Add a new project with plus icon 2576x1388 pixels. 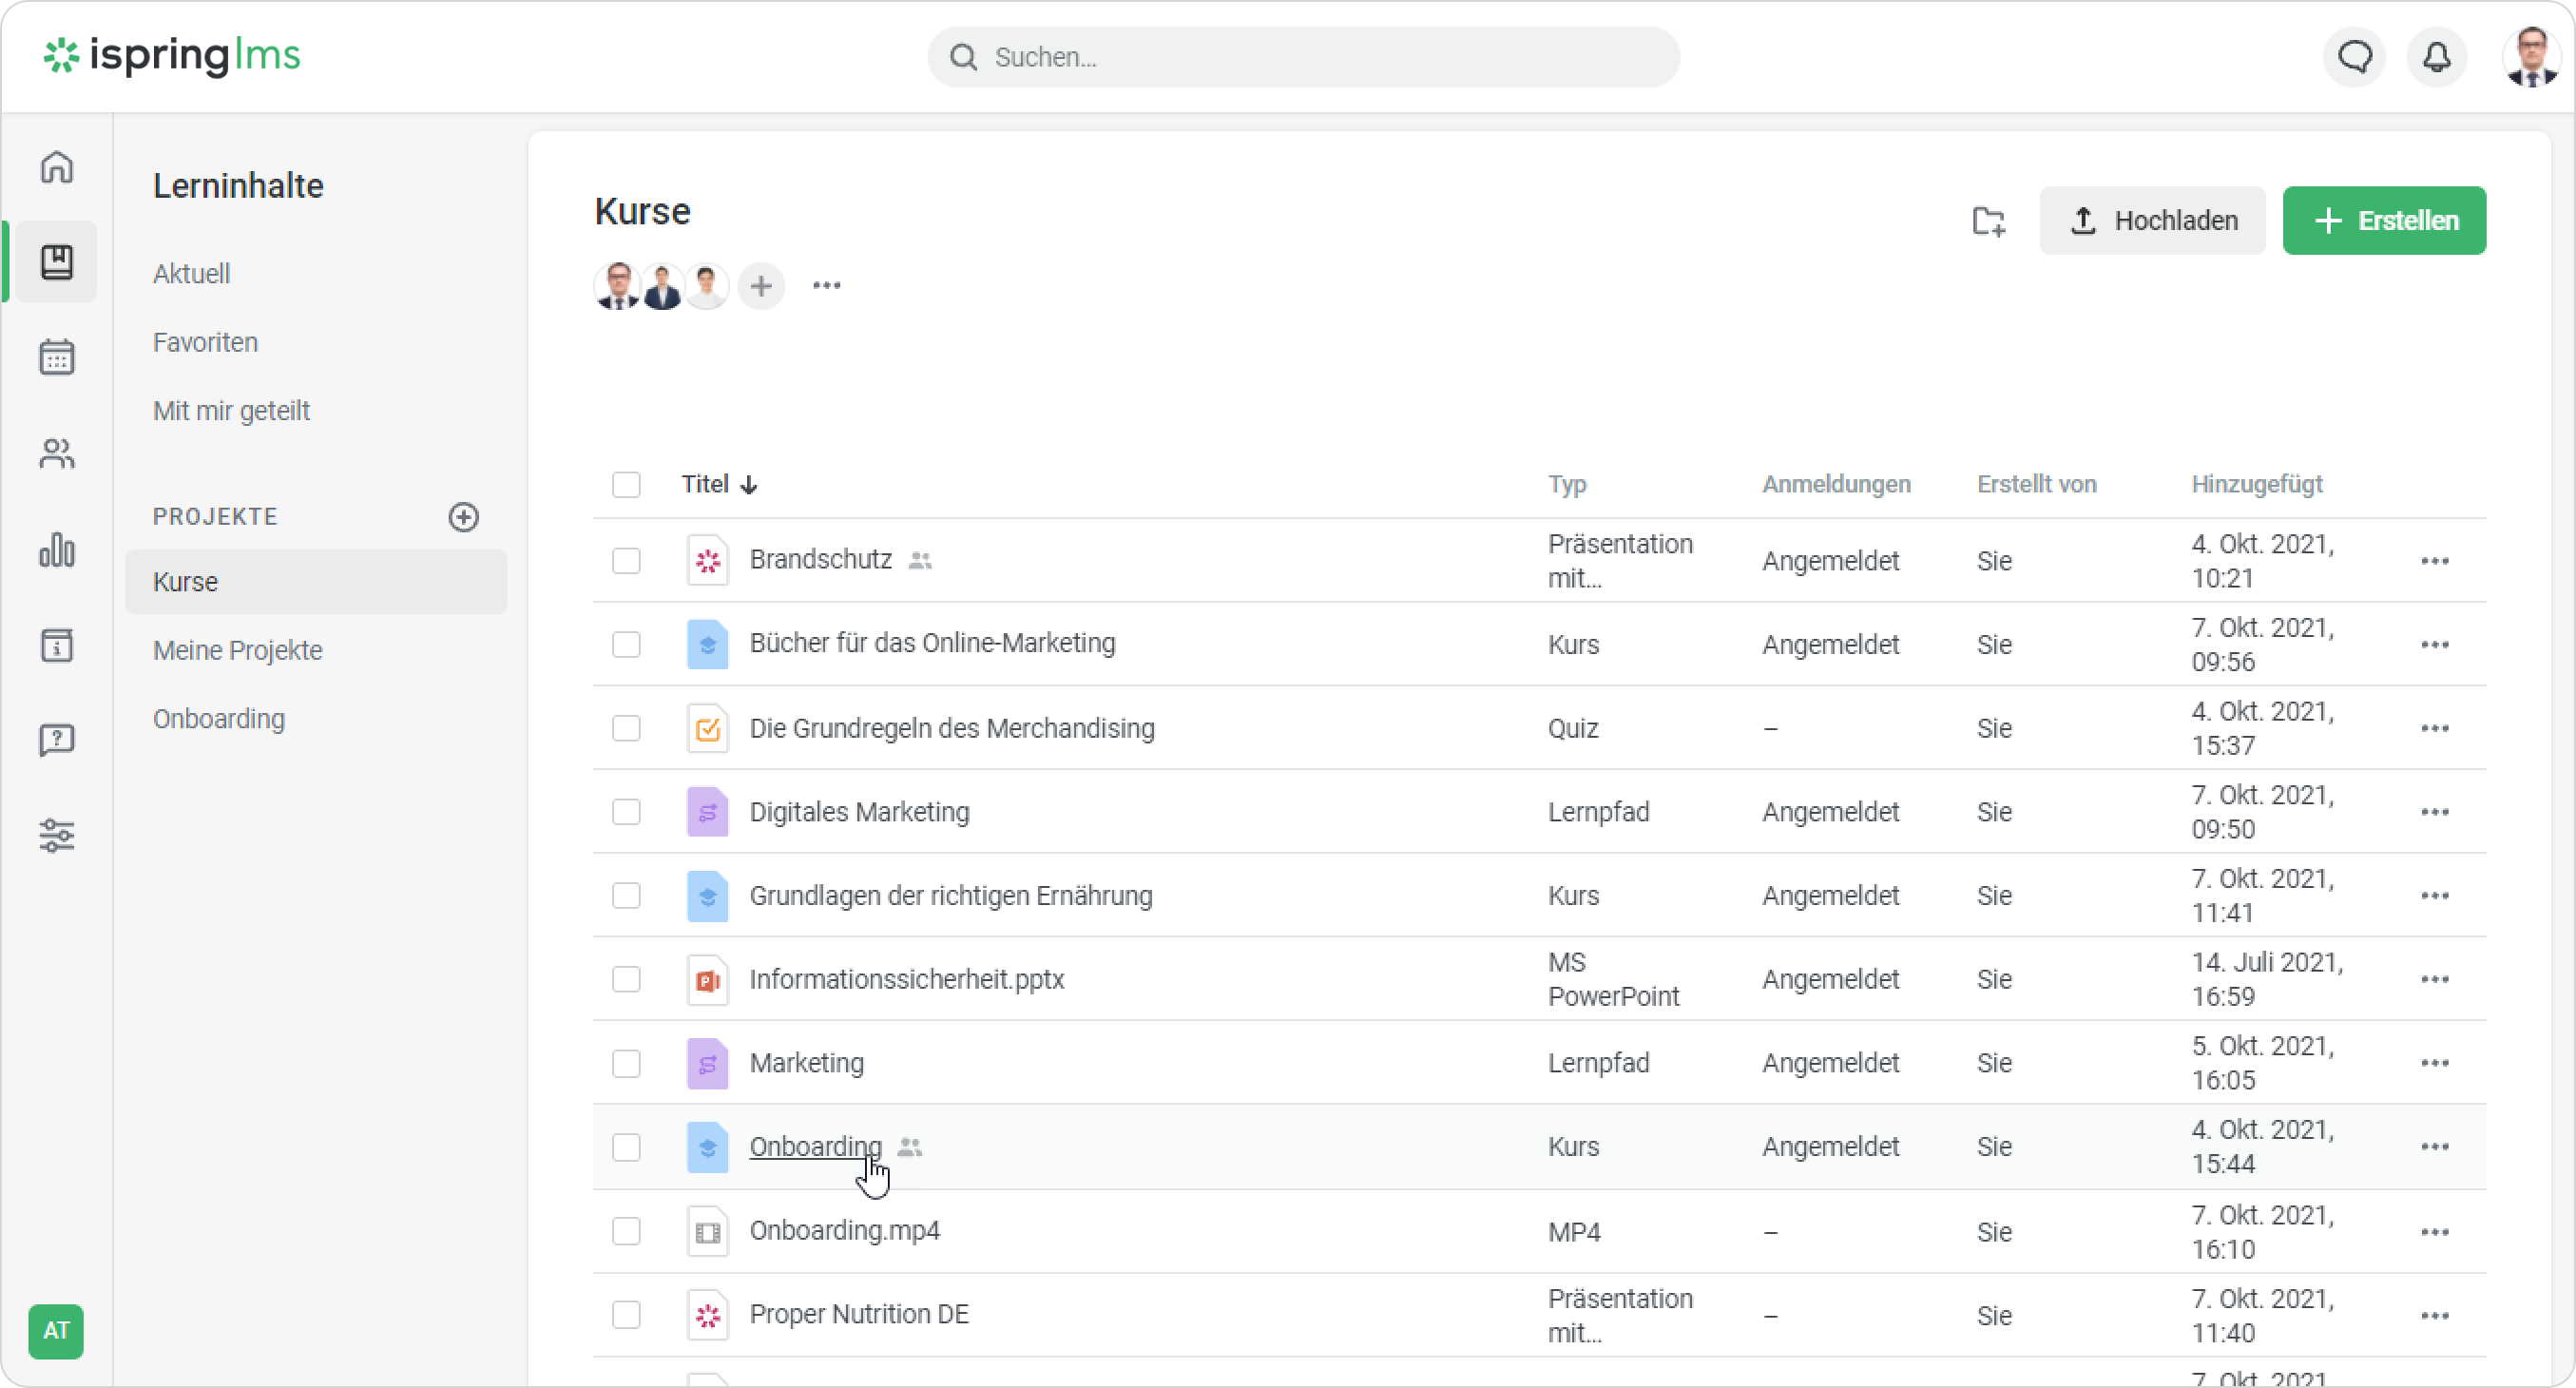tap(463, 517)
